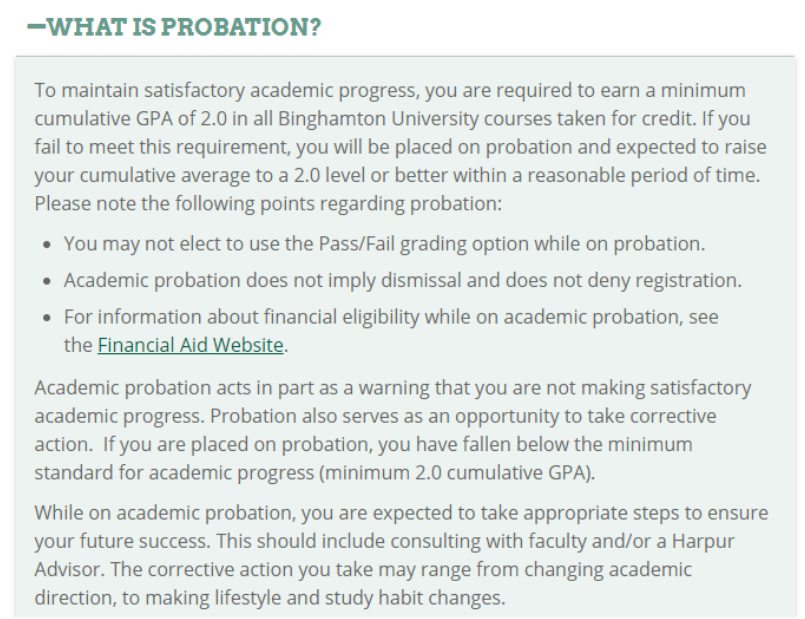The height and width of the screenshot is (619, 805).
Task: Click the phrase "Pass/Fail" in the first bullet
Action: coord(349,243)
